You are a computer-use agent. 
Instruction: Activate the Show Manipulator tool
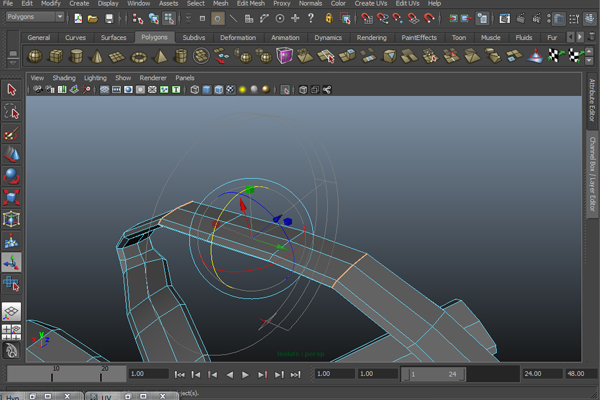pyautogui.click(x=11, y=262)
